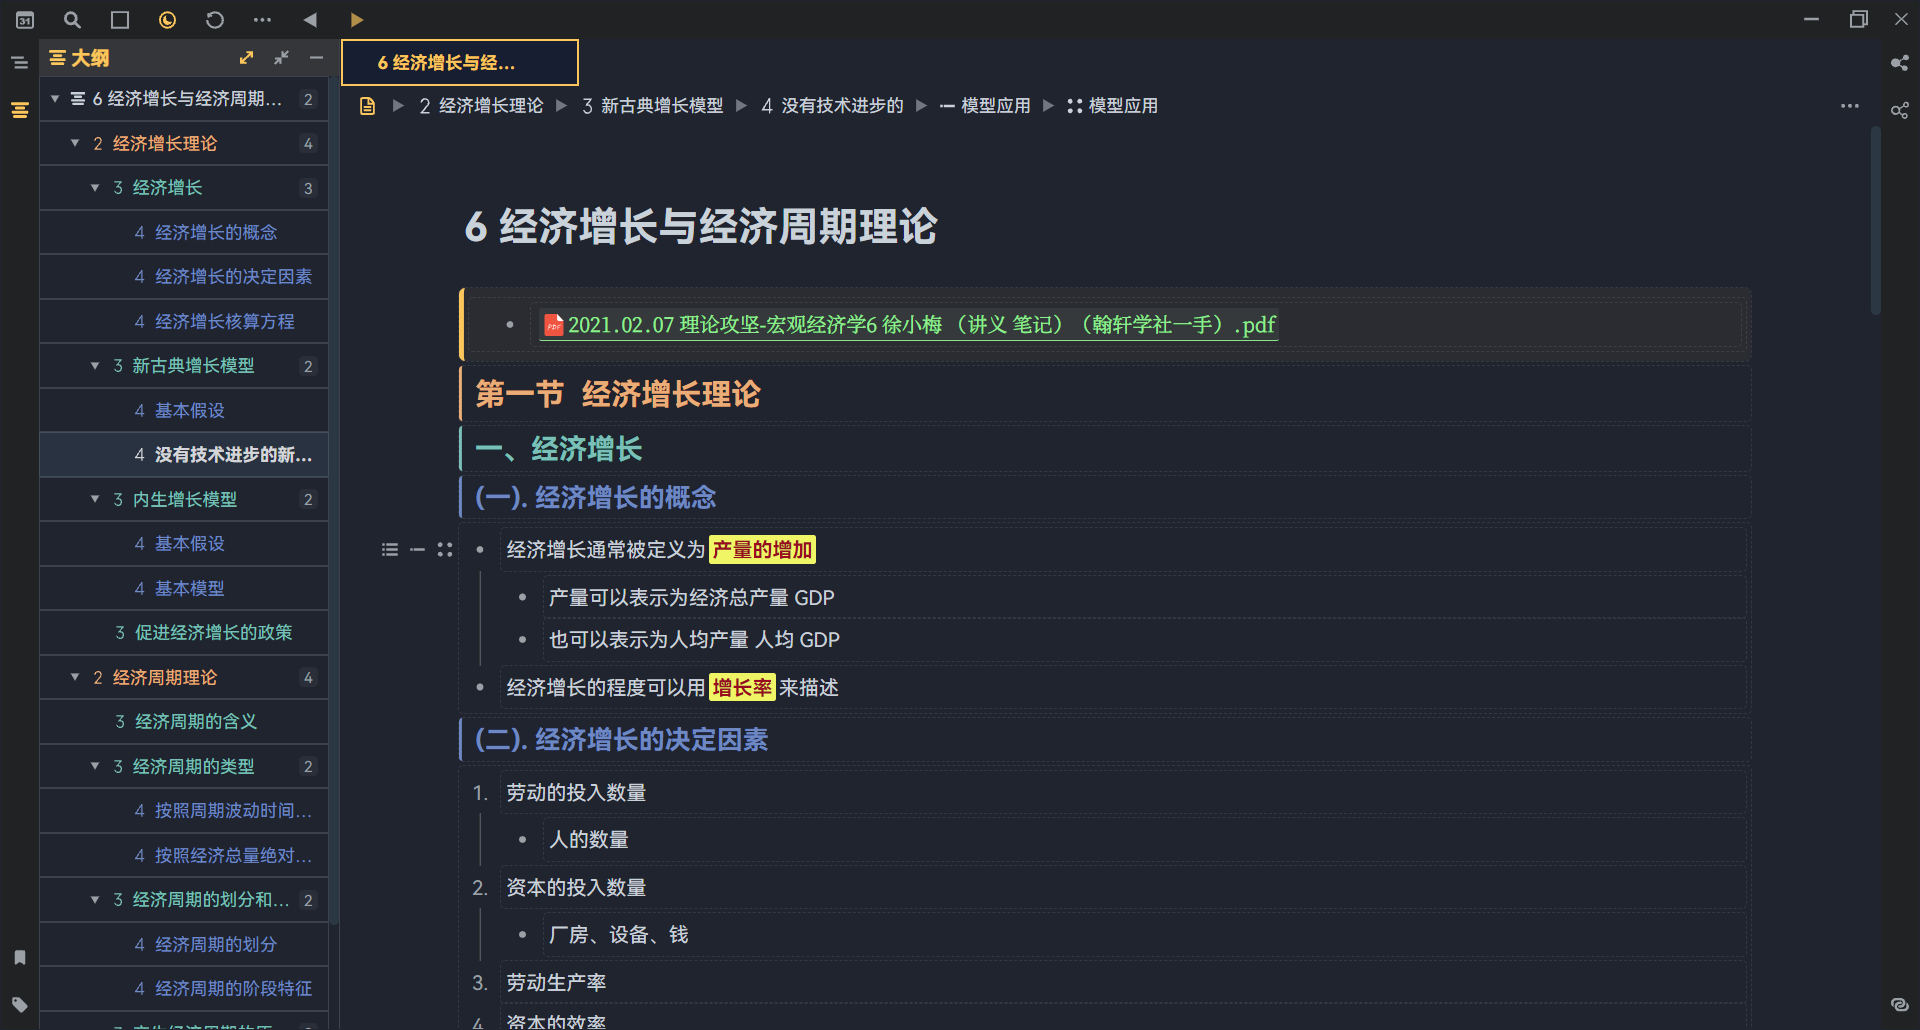Viewport: 1920px width, 1030px height.
Task: Open the dash-marked 模型应用 breadcrumb item
Action: pyautogui.click(x=985, y=106)
